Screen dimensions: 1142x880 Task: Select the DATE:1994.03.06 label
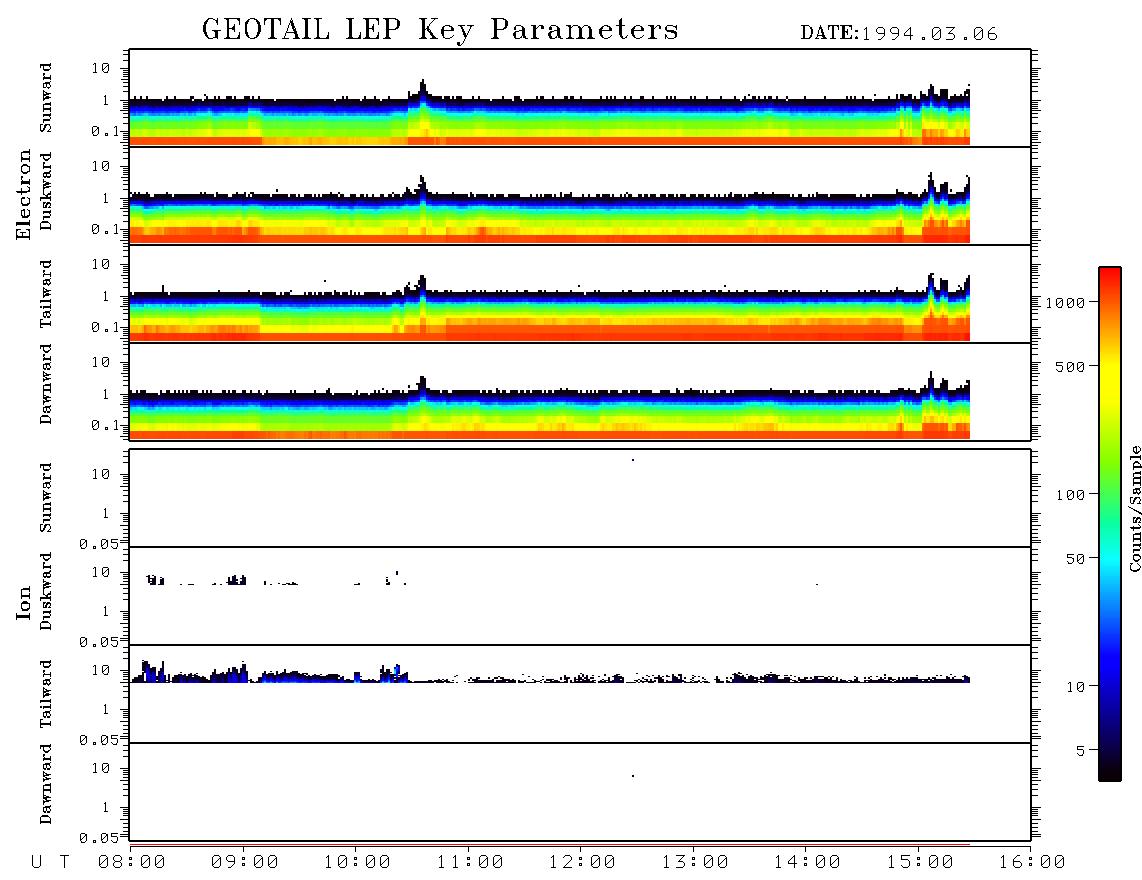point(899,34)
